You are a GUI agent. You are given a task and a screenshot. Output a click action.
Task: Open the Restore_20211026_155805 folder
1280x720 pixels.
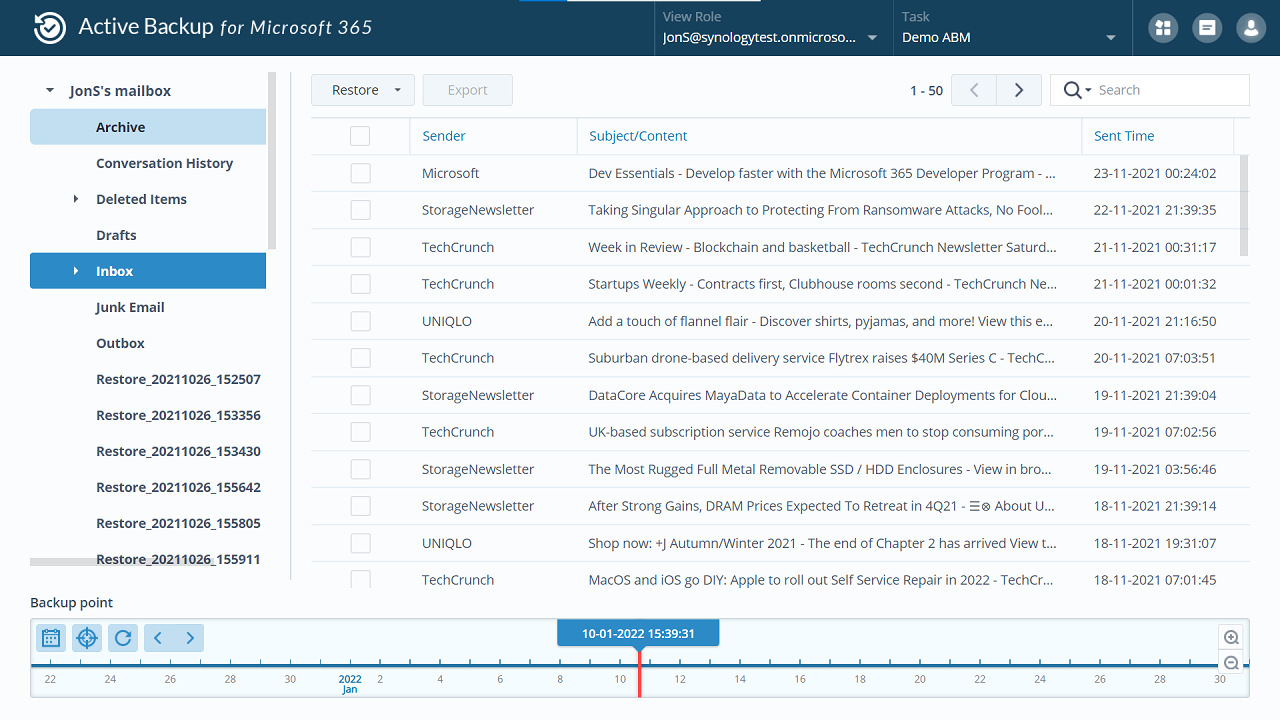click(148, 523)
